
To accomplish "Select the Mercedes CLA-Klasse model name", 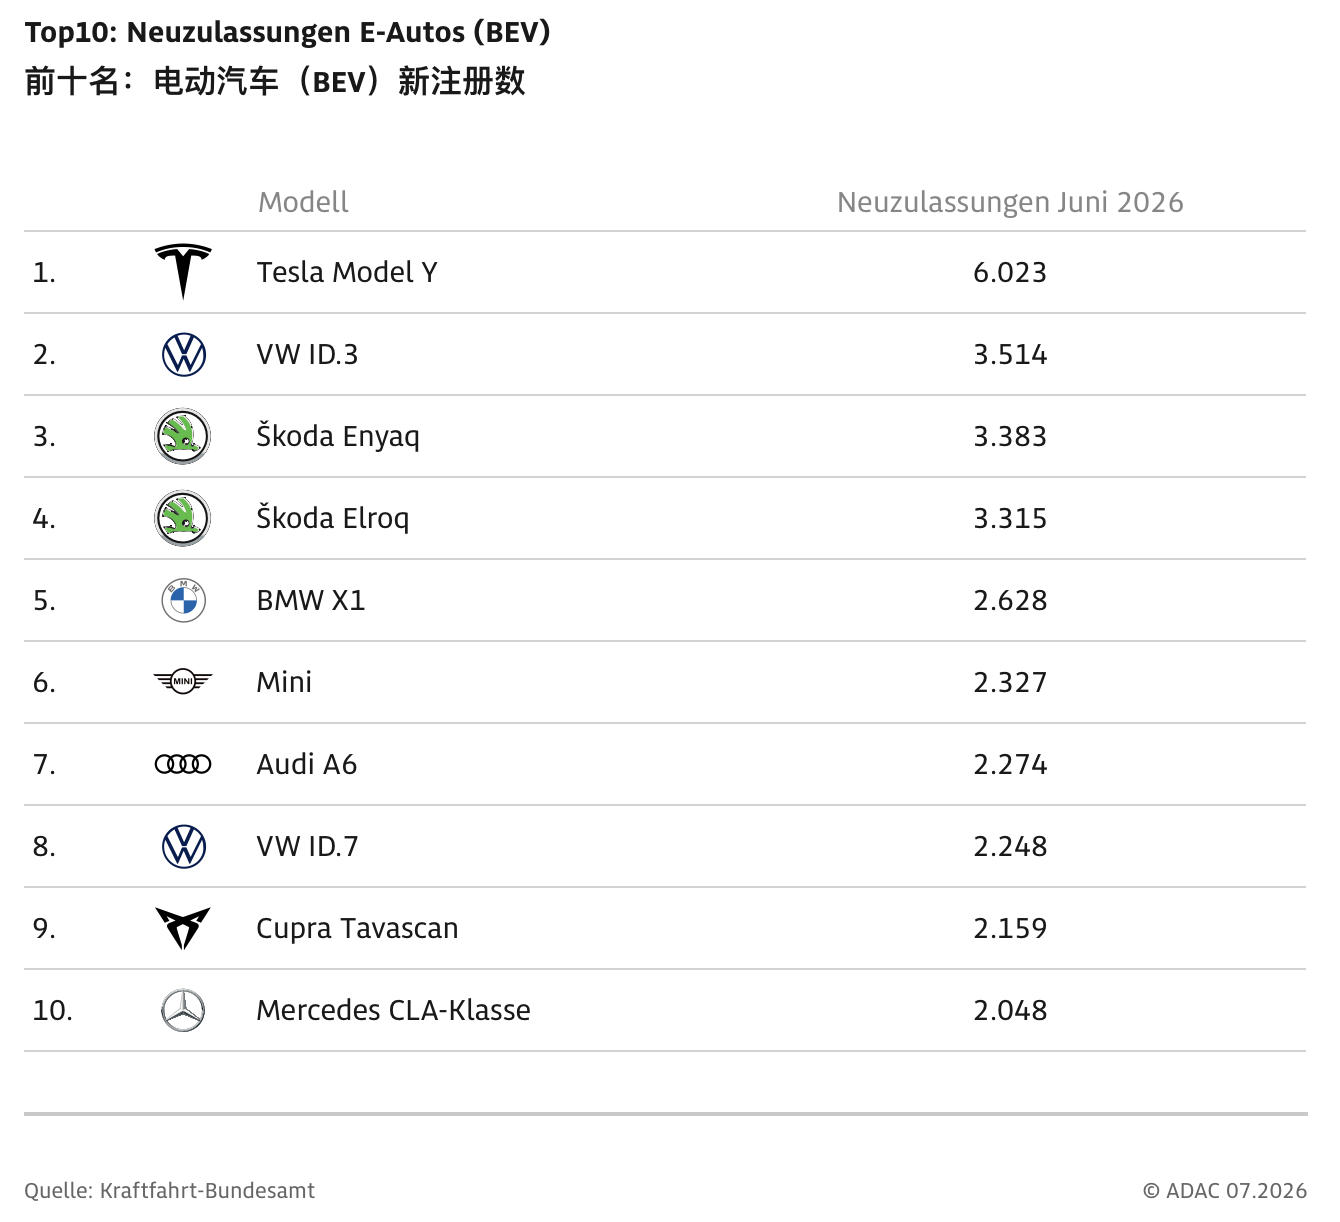I will point(393,1010).
